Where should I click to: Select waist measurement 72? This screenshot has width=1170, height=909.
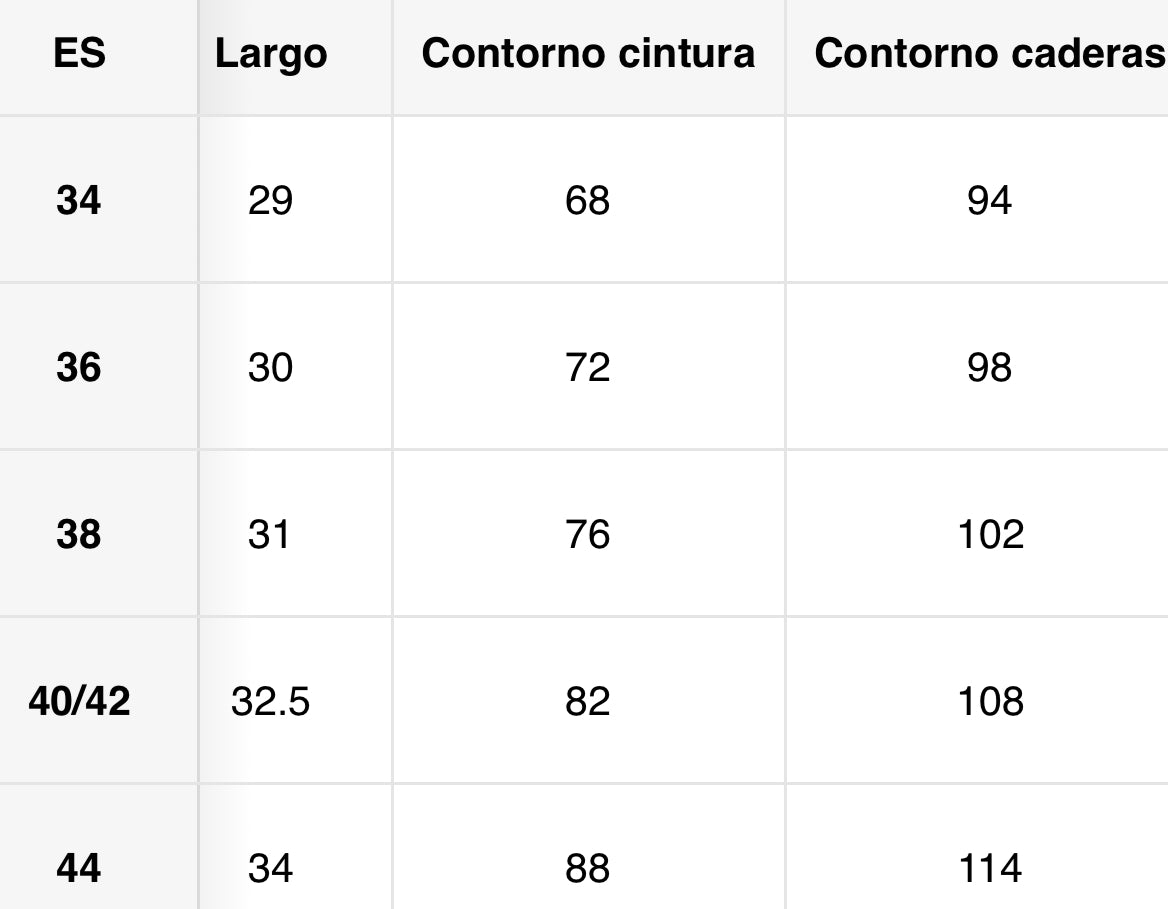(x=587, y=368)
